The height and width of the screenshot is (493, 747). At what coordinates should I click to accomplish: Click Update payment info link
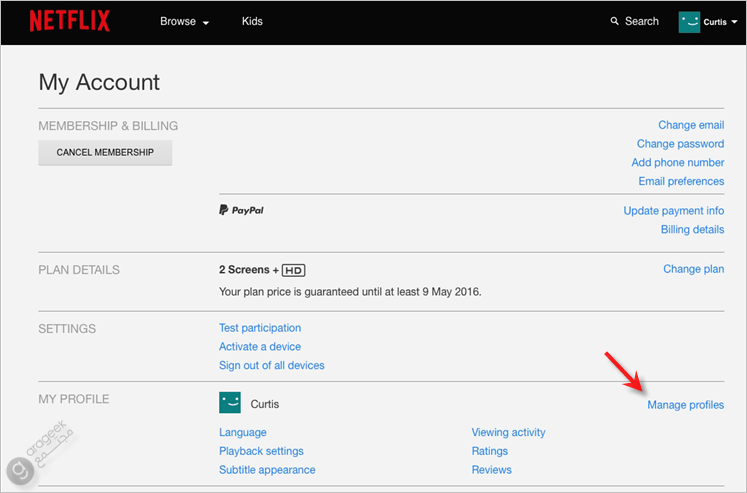(674, 211)
